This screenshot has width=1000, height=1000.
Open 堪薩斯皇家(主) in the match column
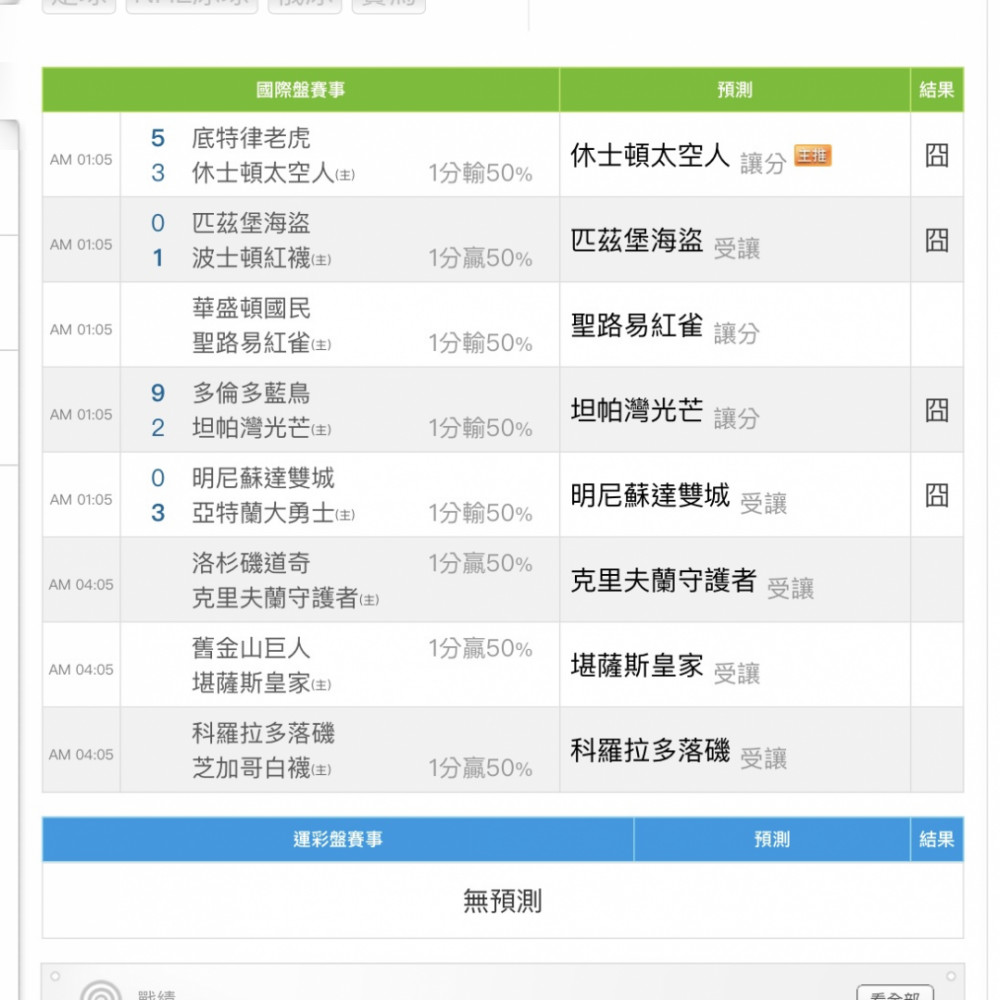261,683
